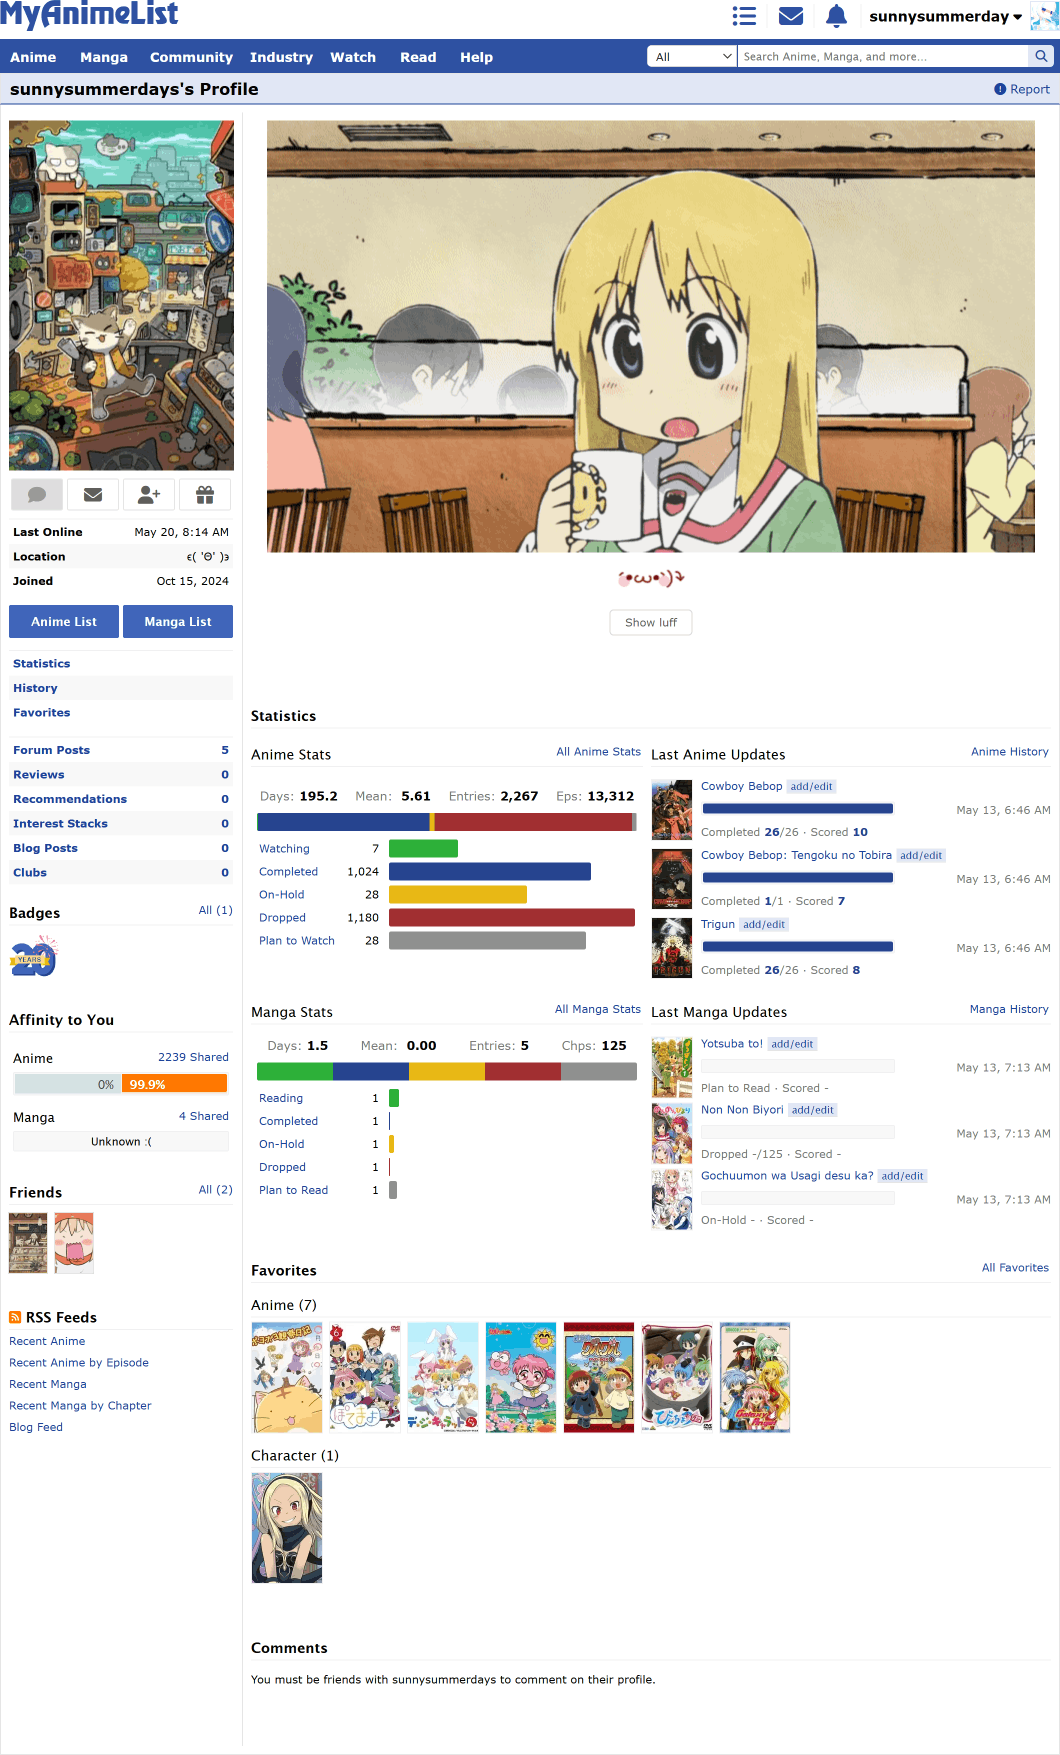This screenshot has height=1755, width=1060.
Task: Click the RSS Feeds orange icon
Action: tap(15, 1317)
